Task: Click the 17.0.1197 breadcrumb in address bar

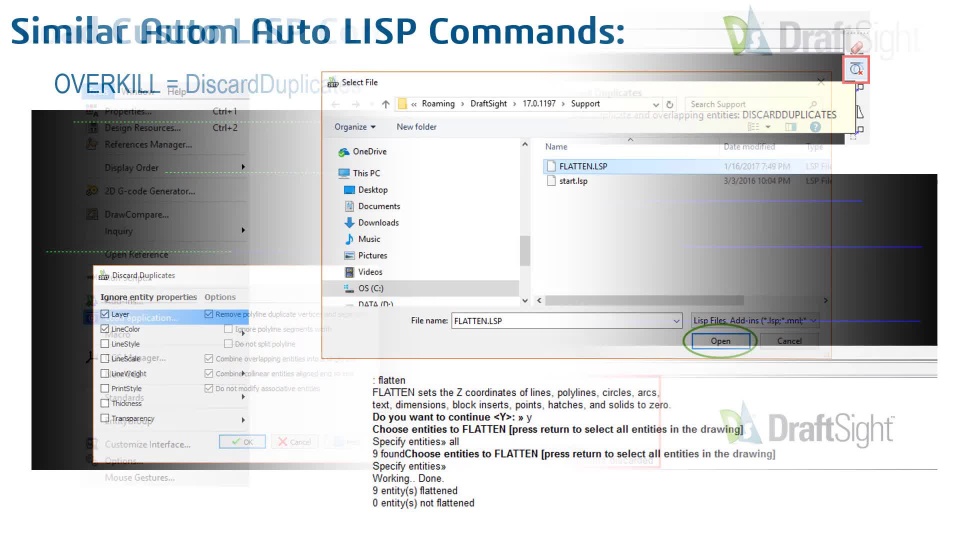Action: (539, 104)
